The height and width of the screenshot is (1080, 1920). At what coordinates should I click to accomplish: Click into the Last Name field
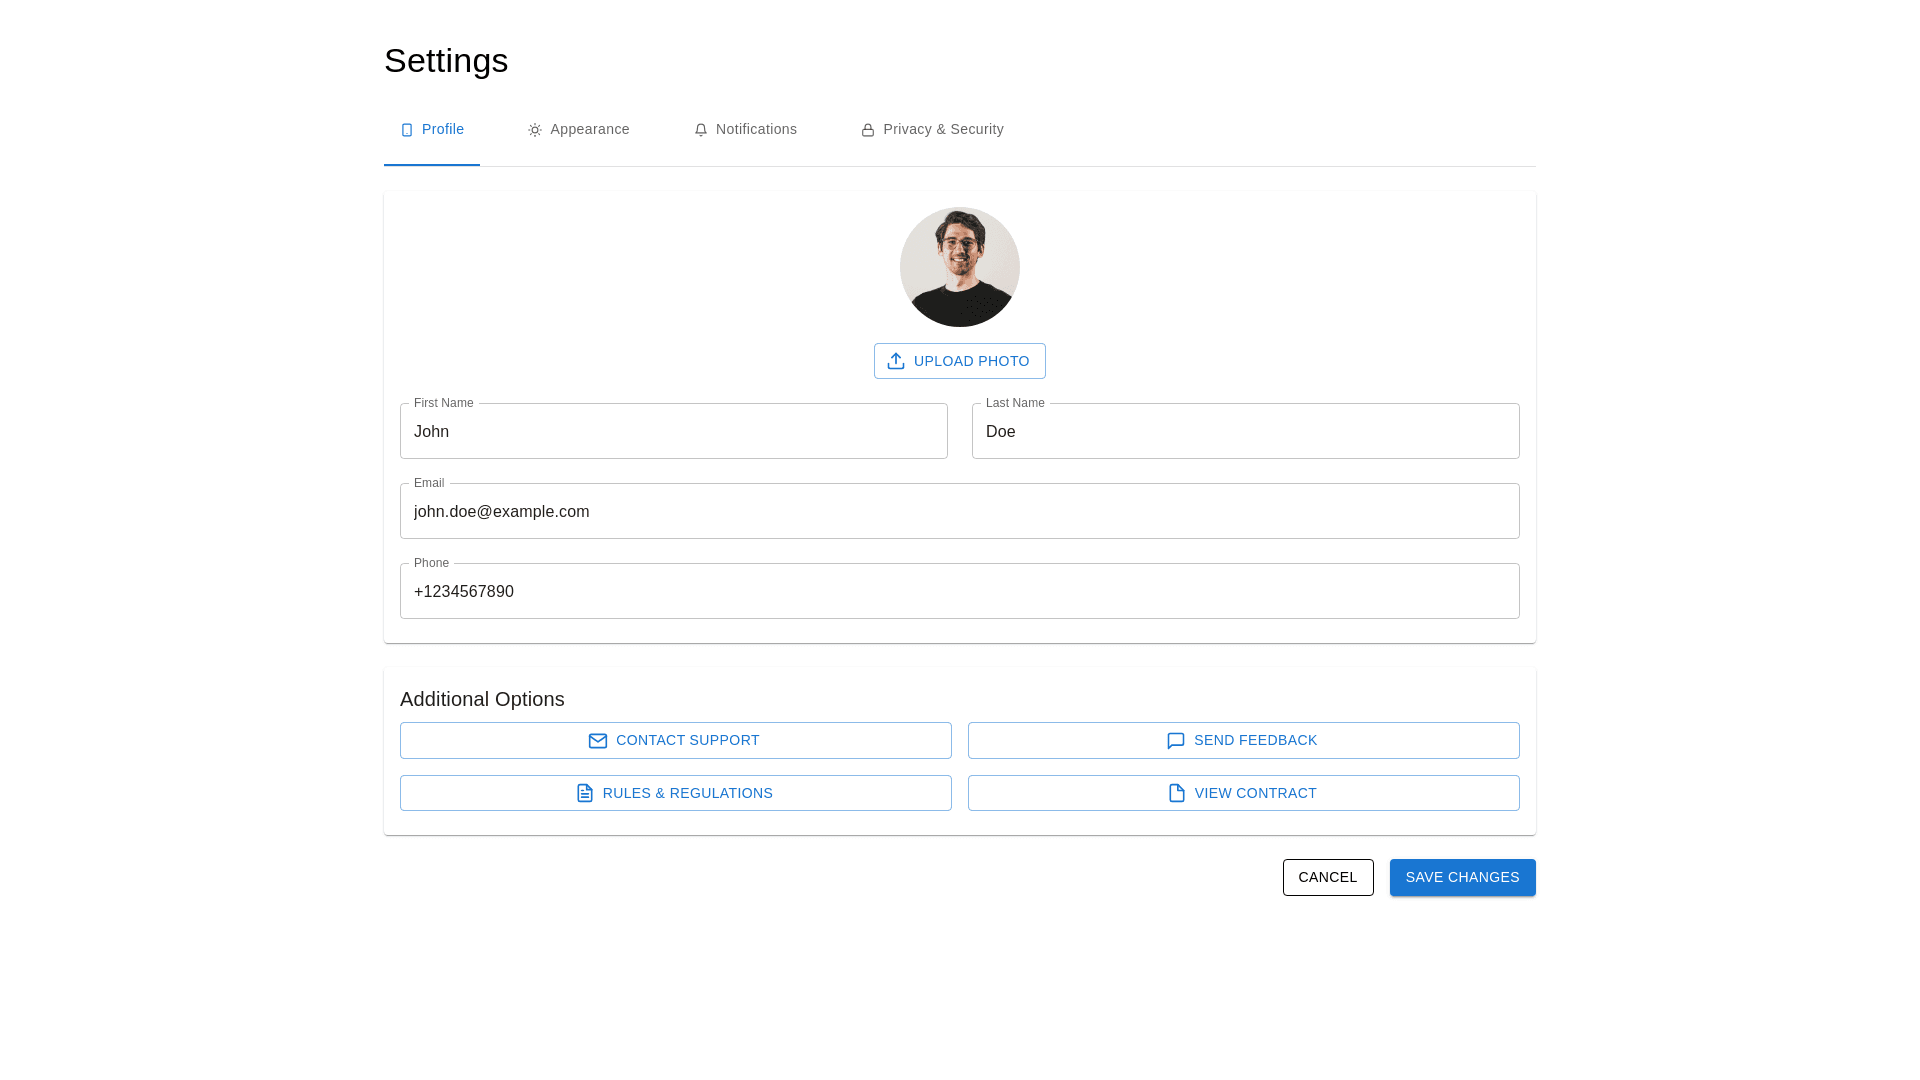[1245, 432]
